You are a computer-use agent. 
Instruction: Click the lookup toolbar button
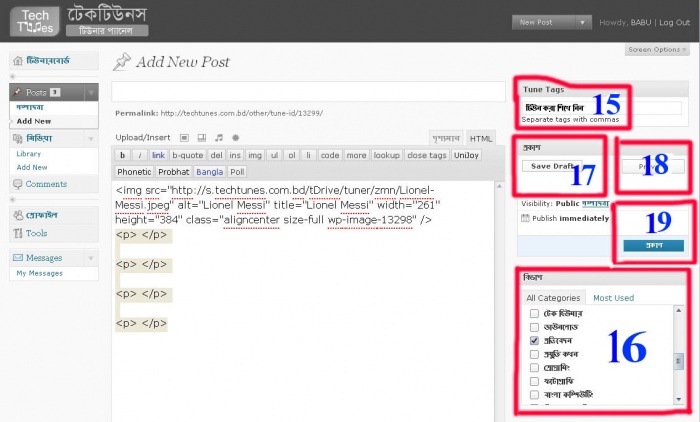[387, 155]
